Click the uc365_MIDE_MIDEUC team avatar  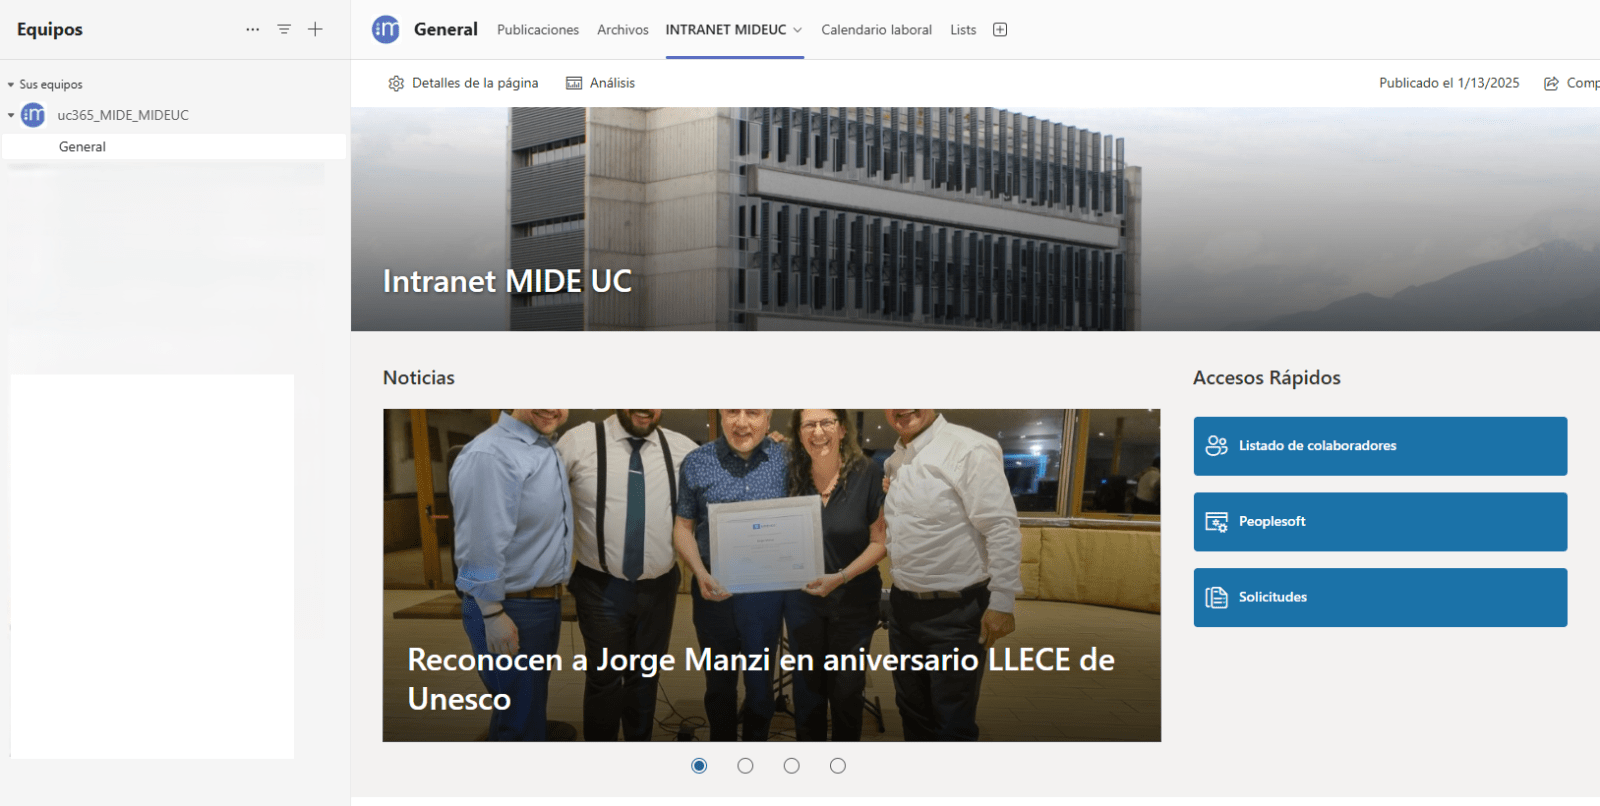click(33, 115)
